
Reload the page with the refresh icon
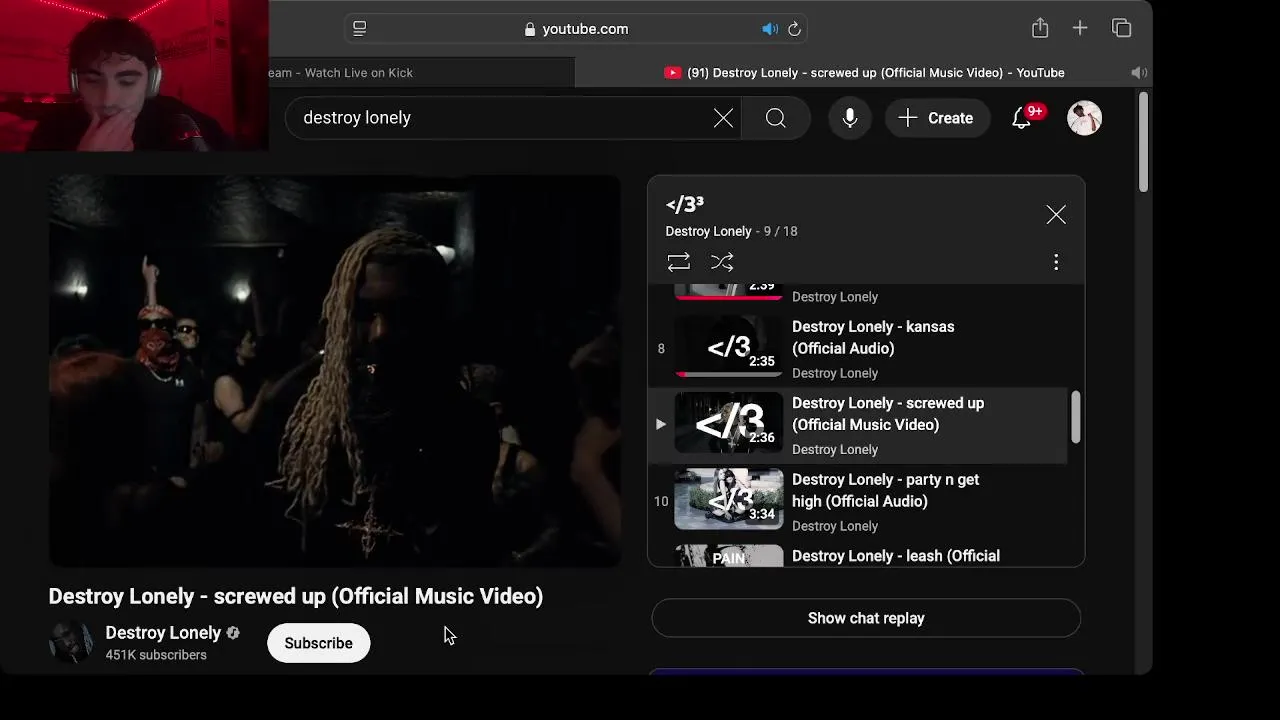[795, 29]
